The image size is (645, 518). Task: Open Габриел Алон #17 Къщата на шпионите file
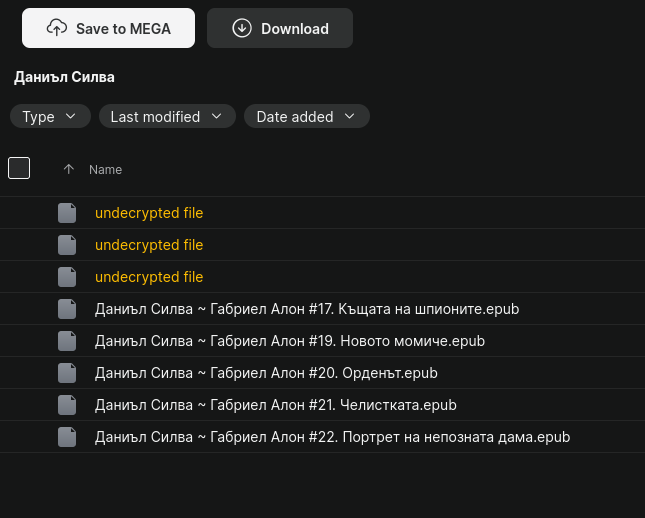coord(307,309)
